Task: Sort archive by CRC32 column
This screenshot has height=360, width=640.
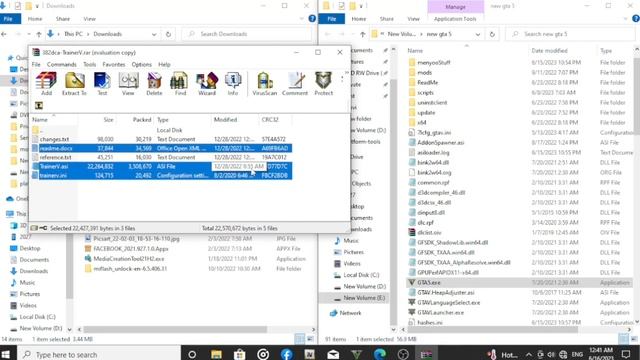Action: pyautogui.click(x=270, y=120)
